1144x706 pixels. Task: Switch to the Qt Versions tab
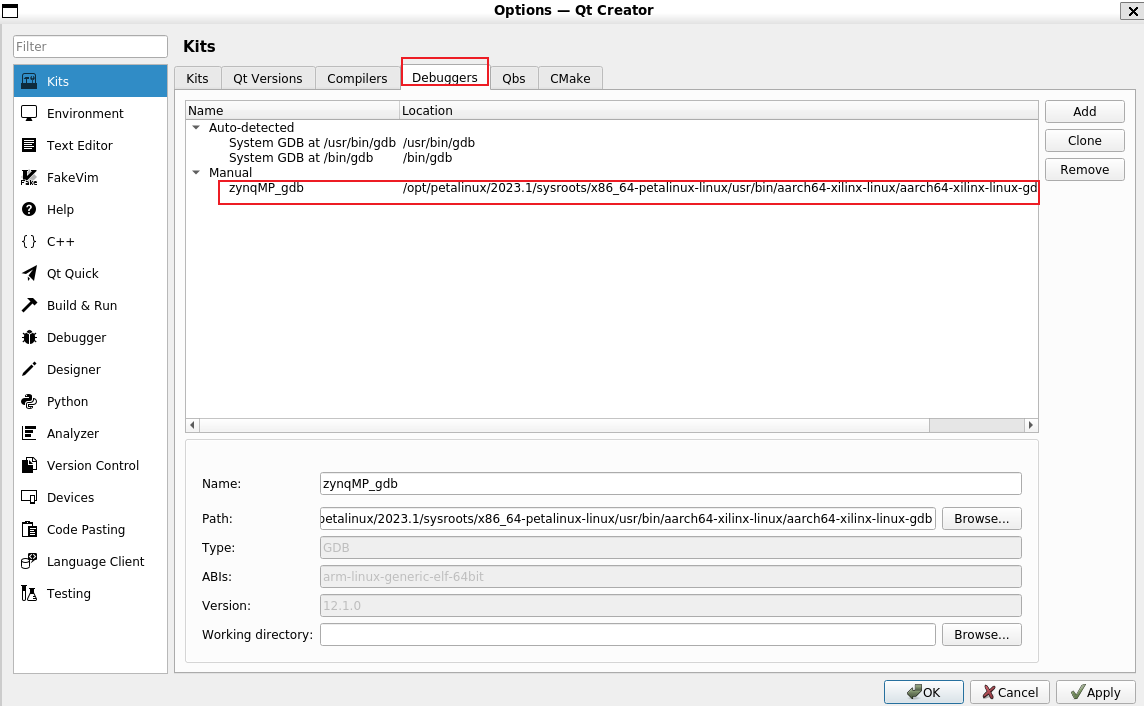[268, 78]
